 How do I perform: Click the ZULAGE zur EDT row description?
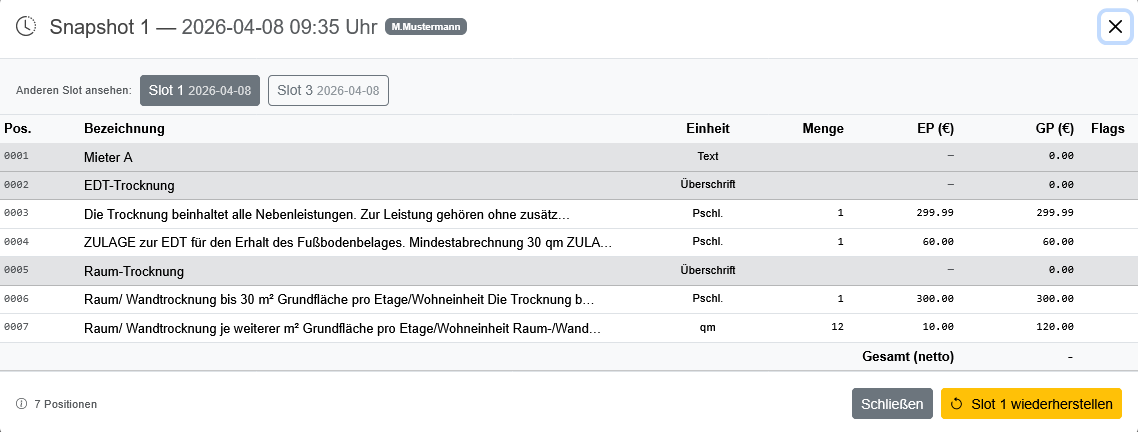tap(348, 243)
